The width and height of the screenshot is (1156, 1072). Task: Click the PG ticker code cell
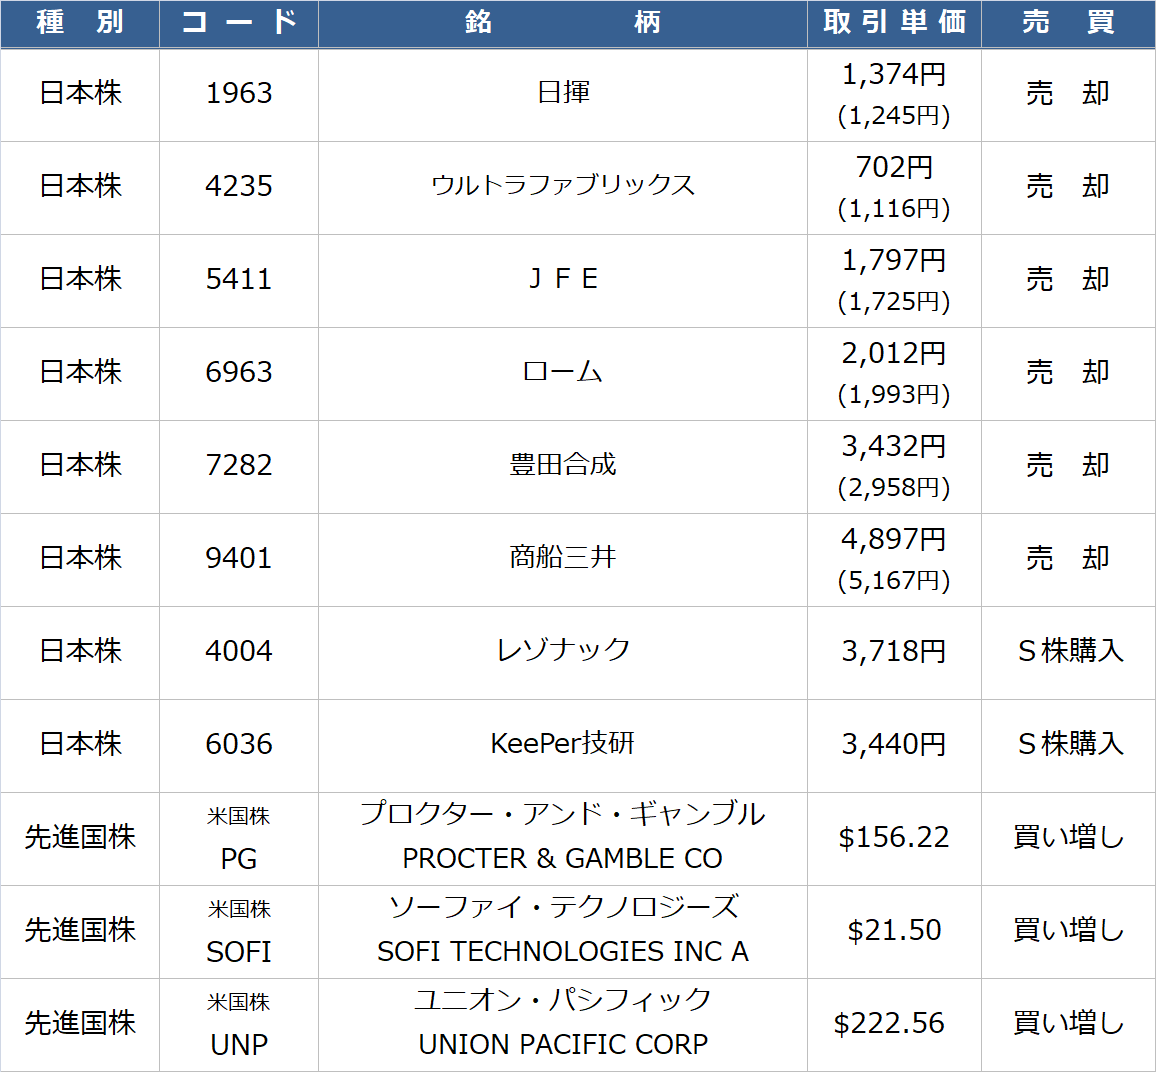click(x=239, y=858)
